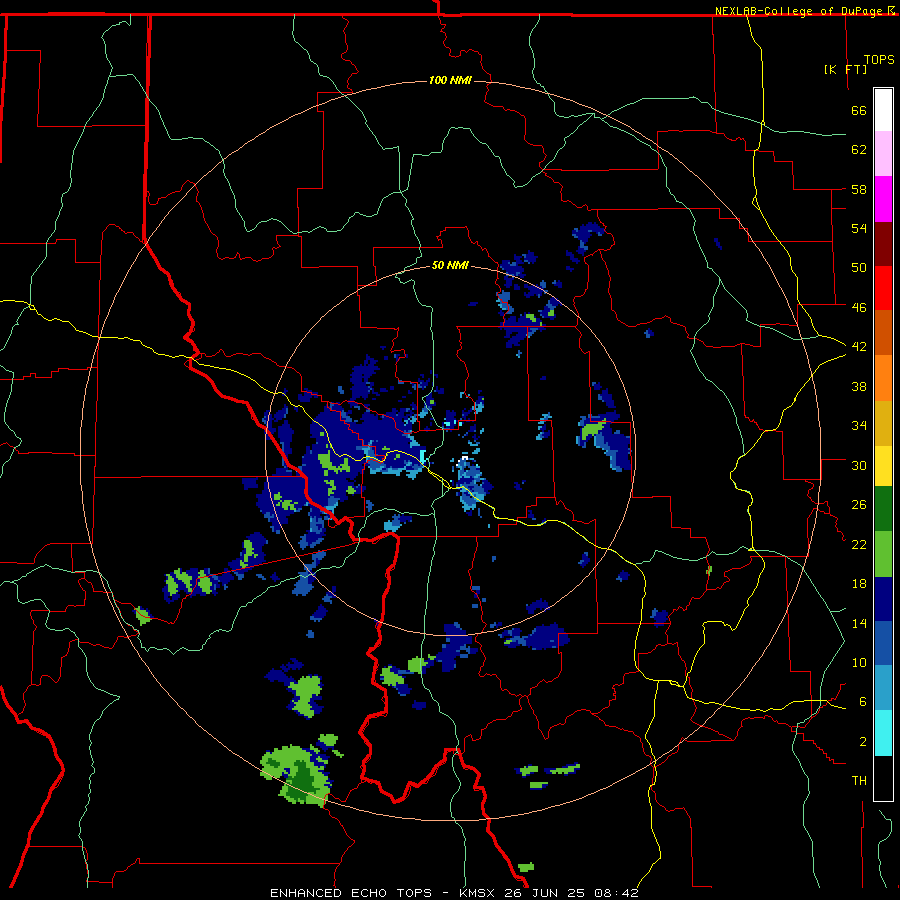Click the '[K FT]' units label

click(x=845, y=69)
